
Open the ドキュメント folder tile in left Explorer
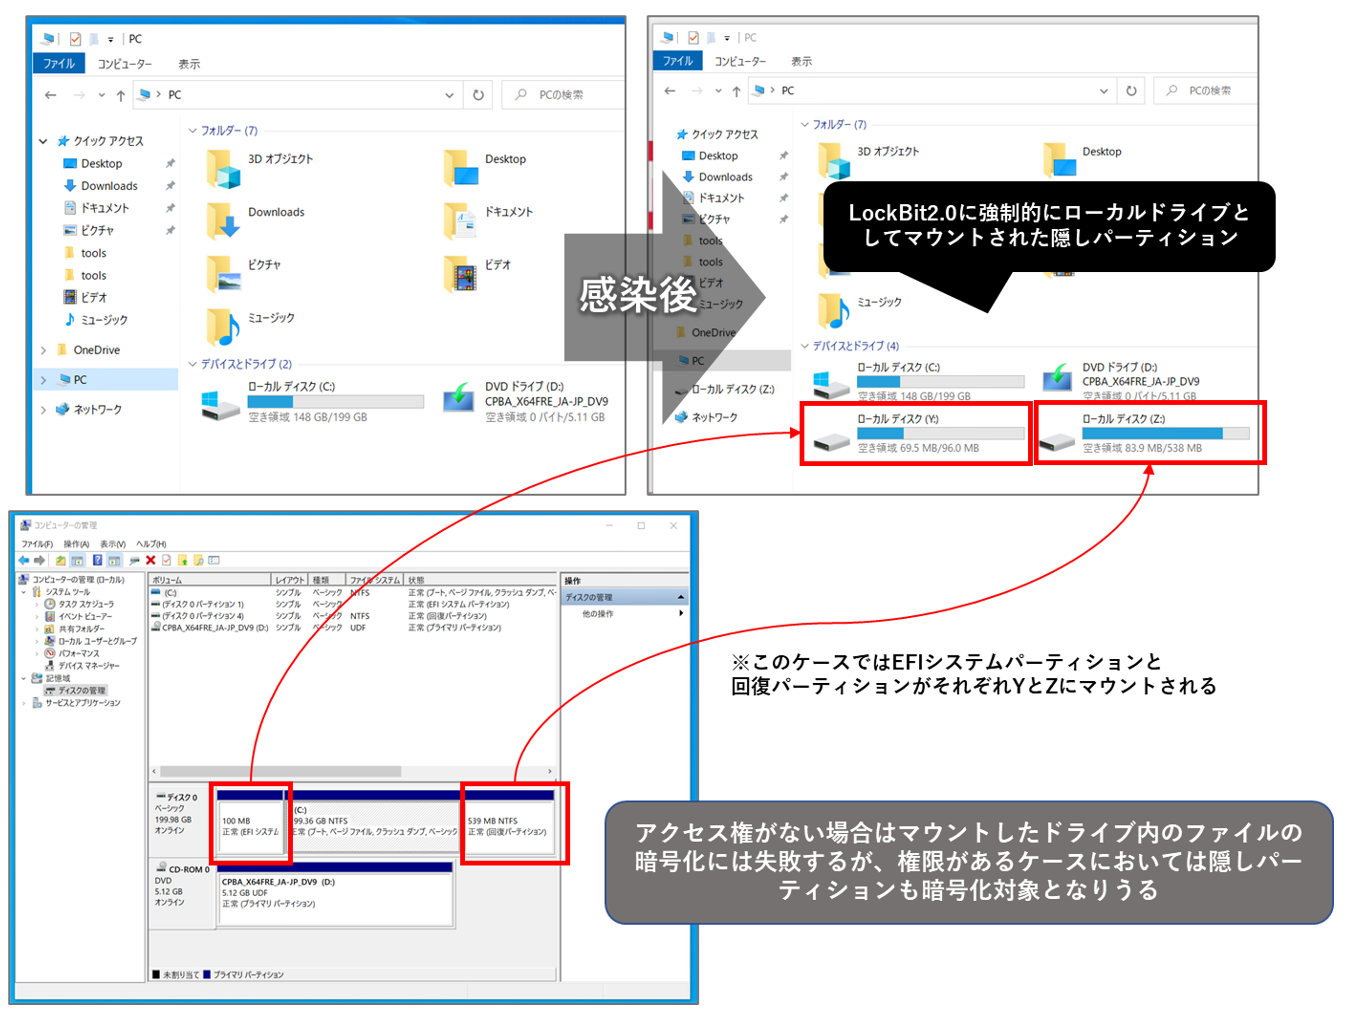(x=488, y=221)
